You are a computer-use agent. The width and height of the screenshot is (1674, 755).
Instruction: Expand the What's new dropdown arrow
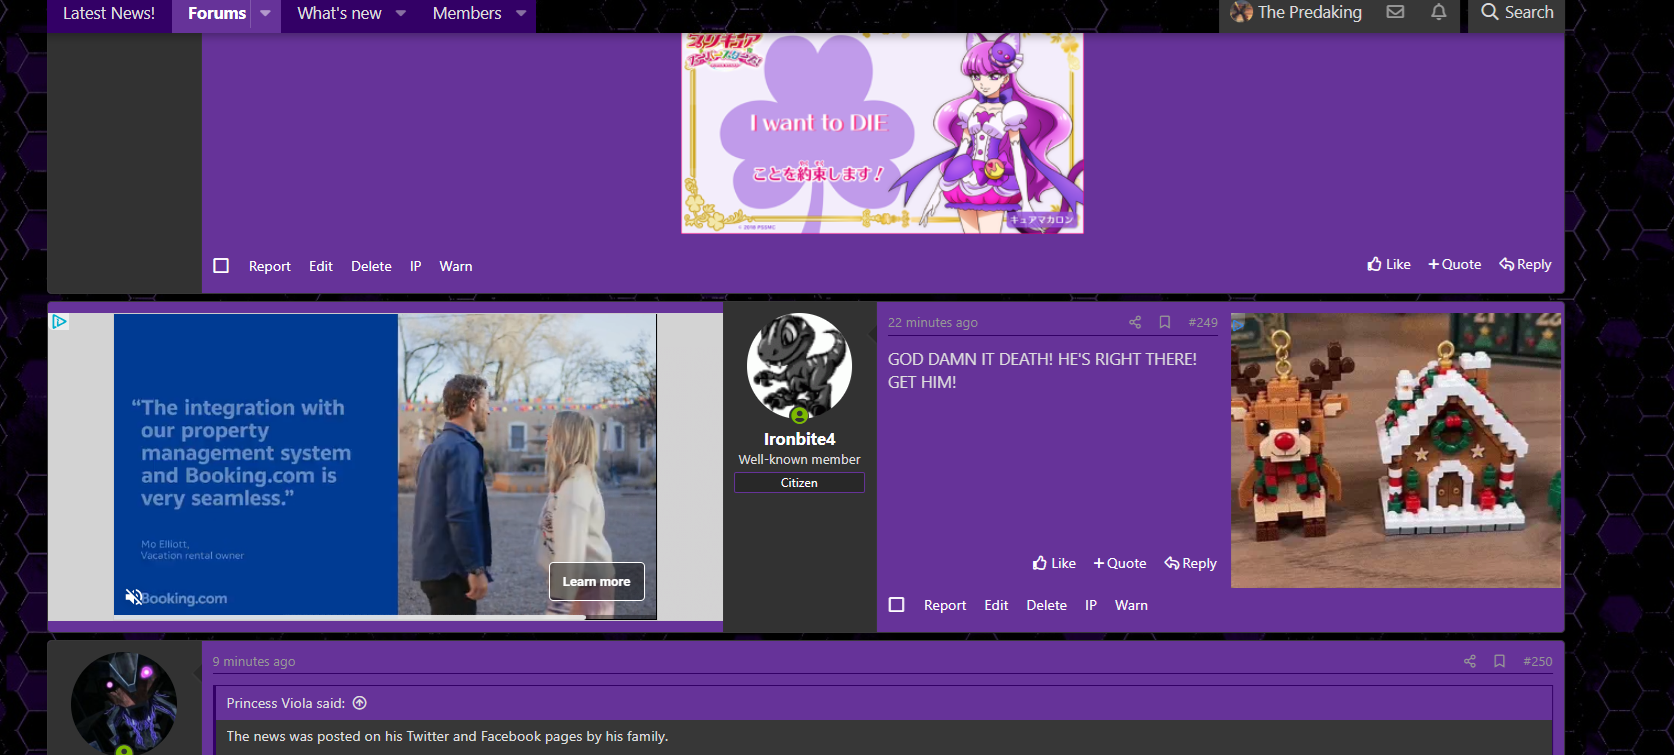tap(401, 13)
